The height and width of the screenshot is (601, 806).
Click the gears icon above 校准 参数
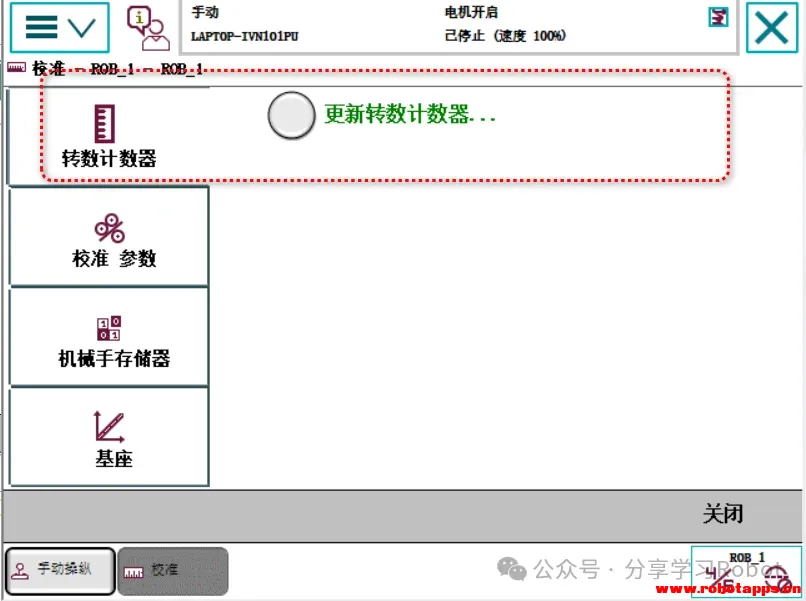(x=109, y=228)
